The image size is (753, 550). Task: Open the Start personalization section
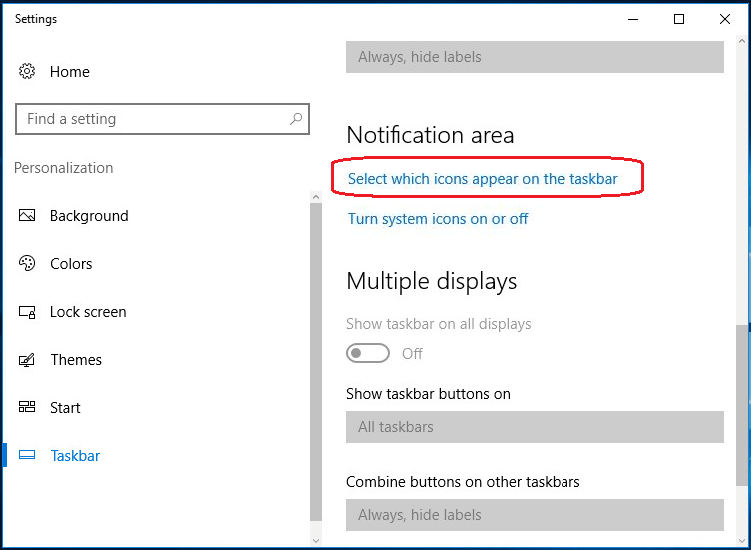tap(65, 408)
